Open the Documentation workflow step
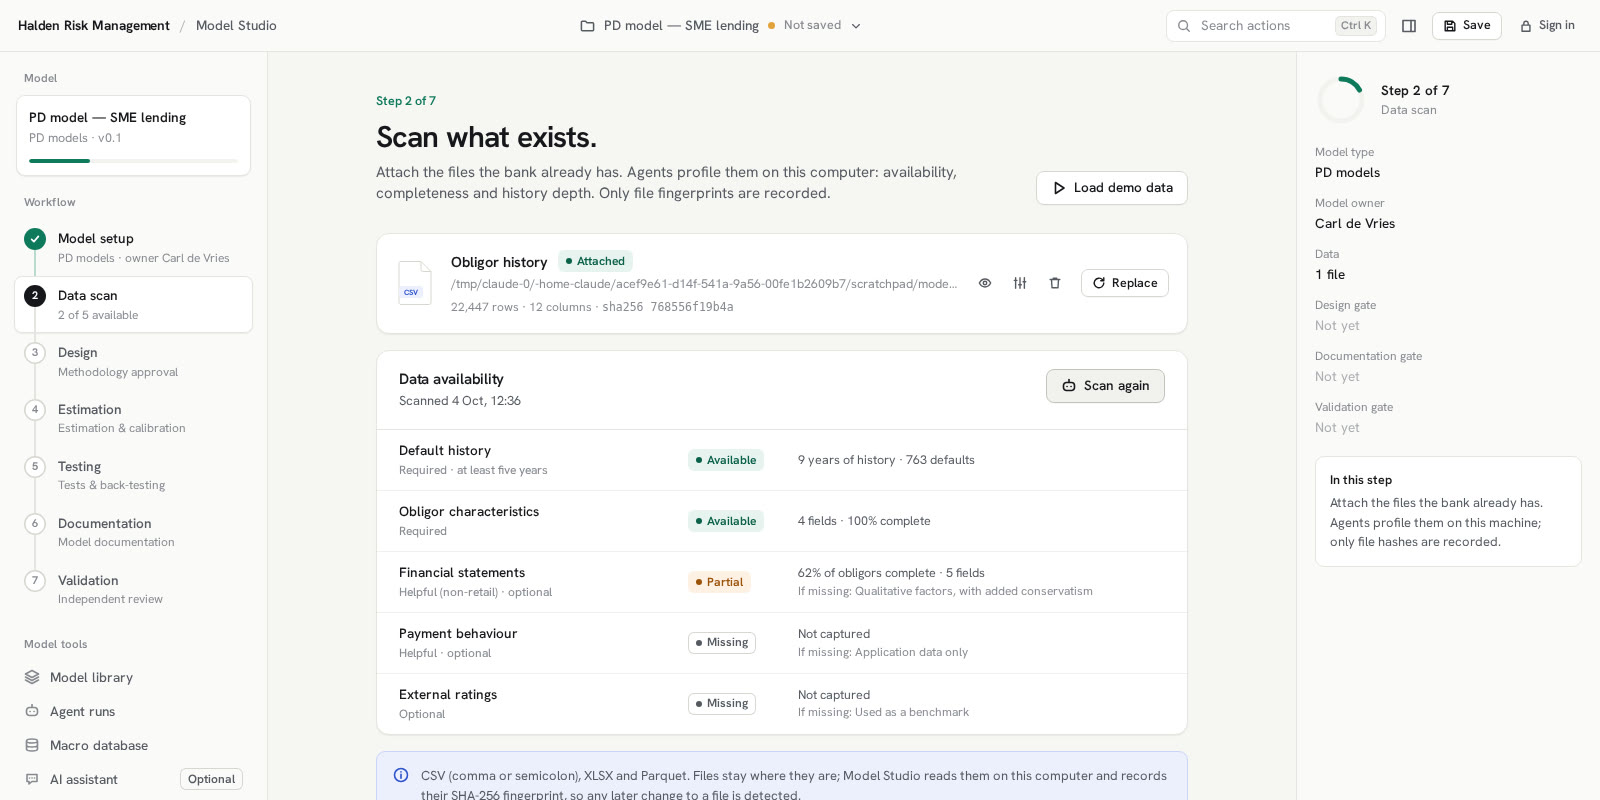The image size is (1600, 800). 134,533
